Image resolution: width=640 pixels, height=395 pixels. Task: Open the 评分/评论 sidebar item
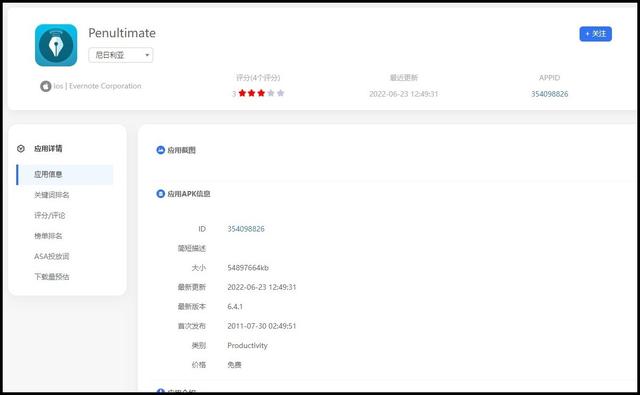tap(49, 215)
